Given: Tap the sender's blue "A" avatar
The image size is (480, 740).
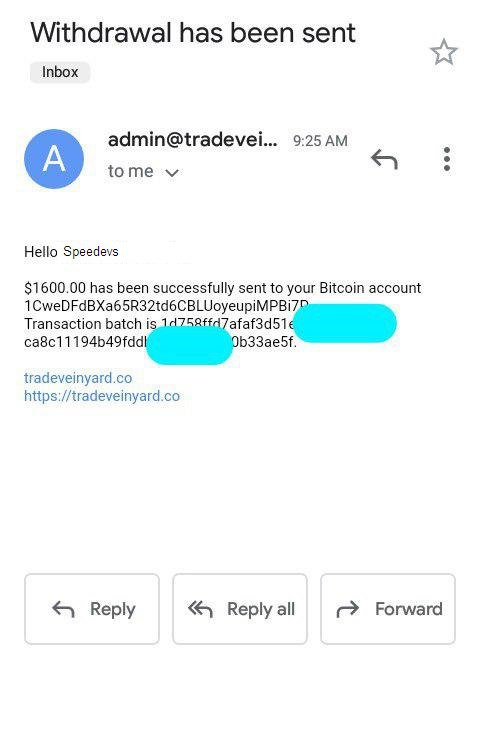Looking at the screenshot, I should click(x=54, y=159).
